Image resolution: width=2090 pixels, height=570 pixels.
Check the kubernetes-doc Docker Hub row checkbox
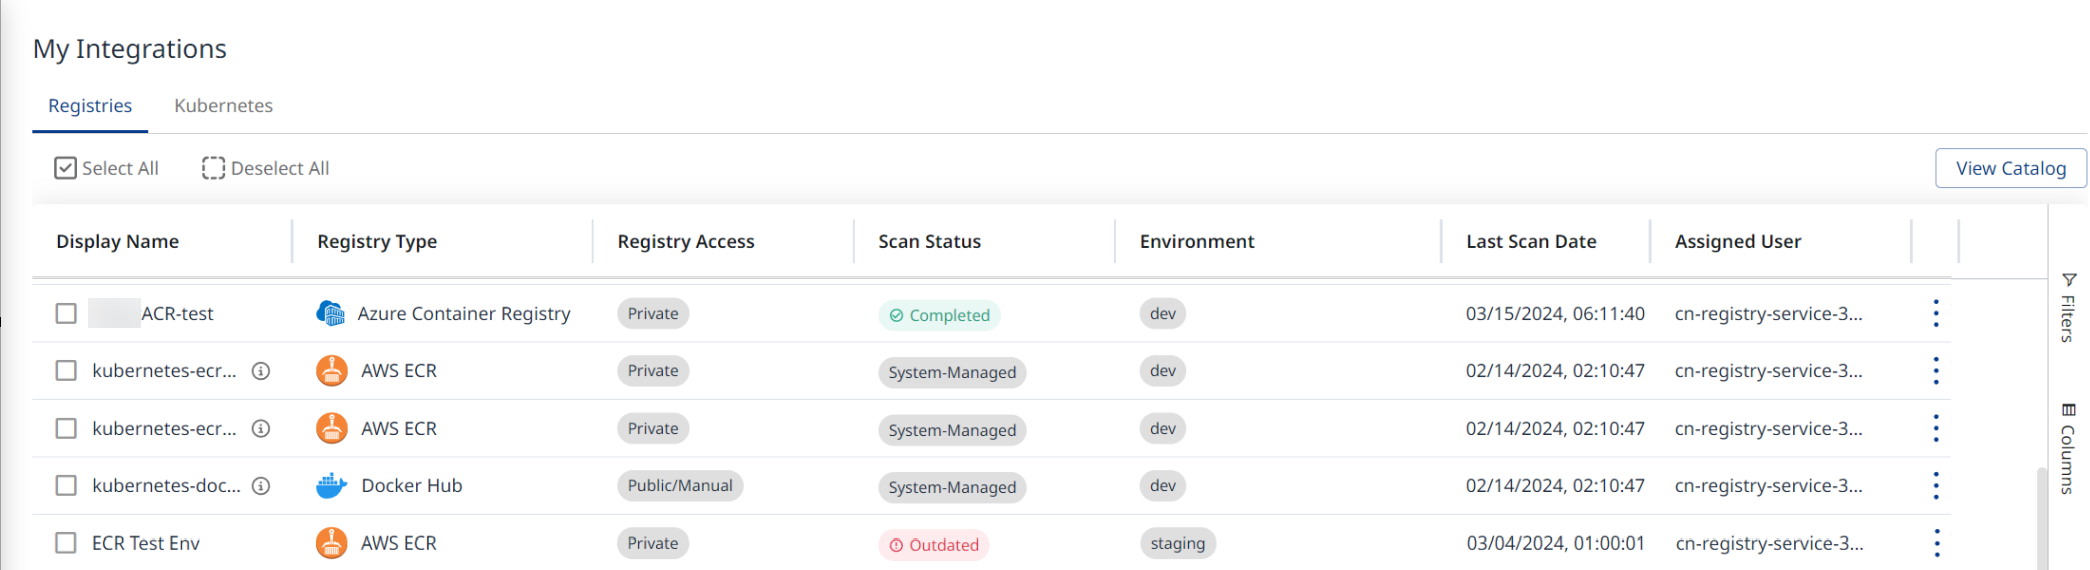[66, 486]
